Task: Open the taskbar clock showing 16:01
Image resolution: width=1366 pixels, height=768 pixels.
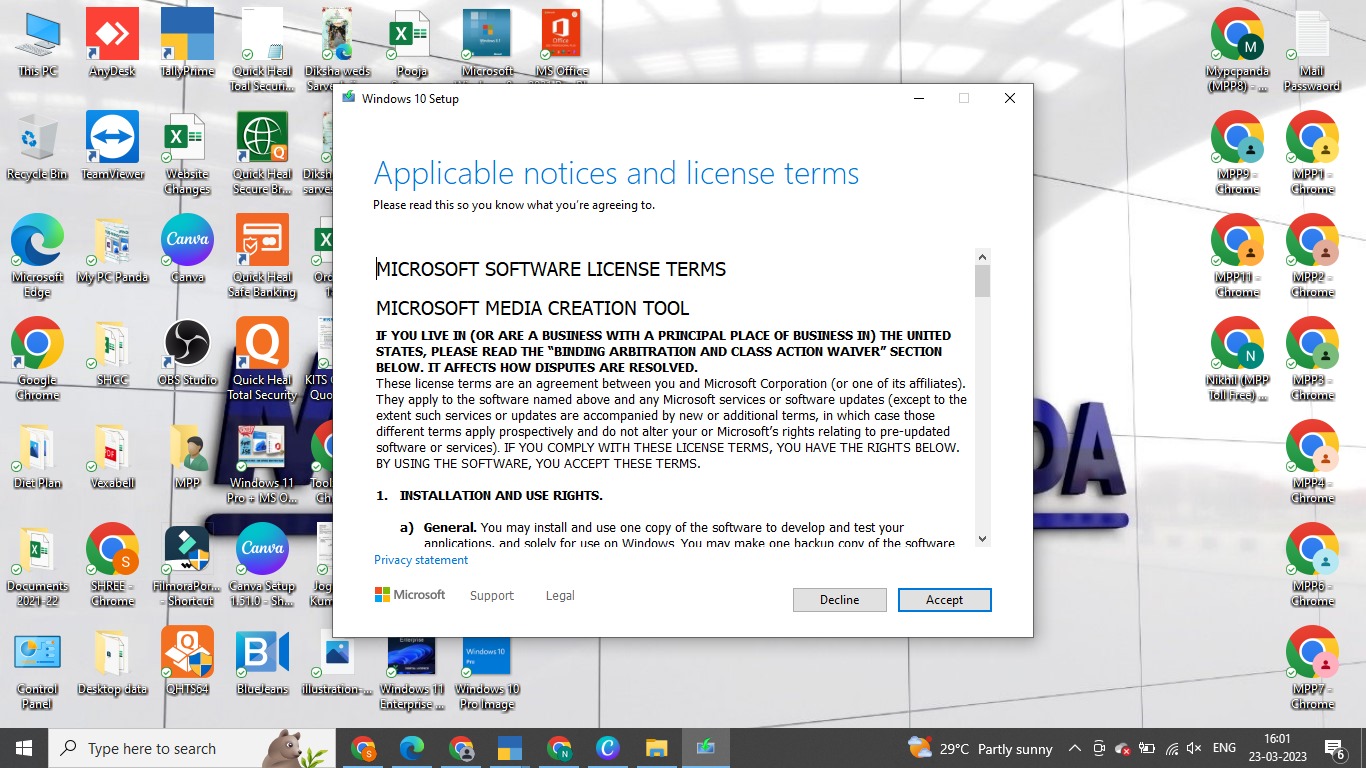Action: (1278, 748)
